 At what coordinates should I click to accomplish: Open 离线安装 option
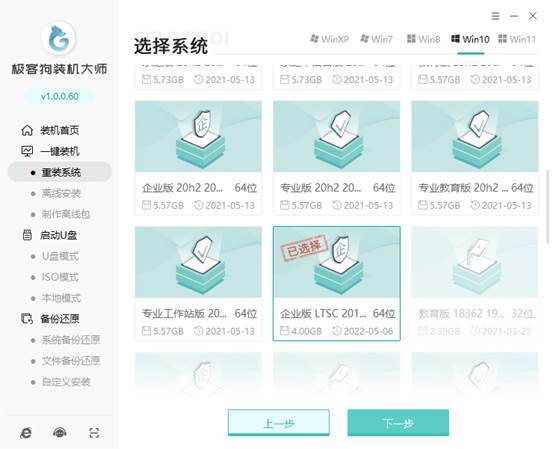coord(61,193)
